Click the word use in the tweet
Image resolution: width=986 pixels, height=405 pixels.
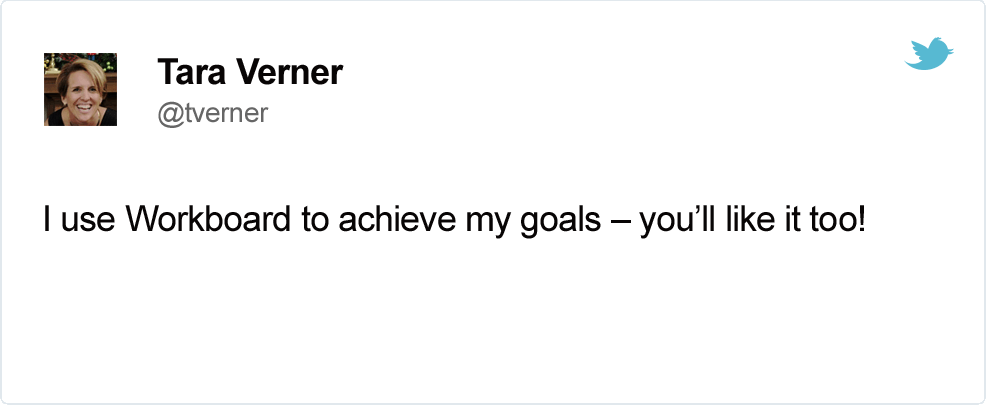pyautogui.click(x=88, y=222)
